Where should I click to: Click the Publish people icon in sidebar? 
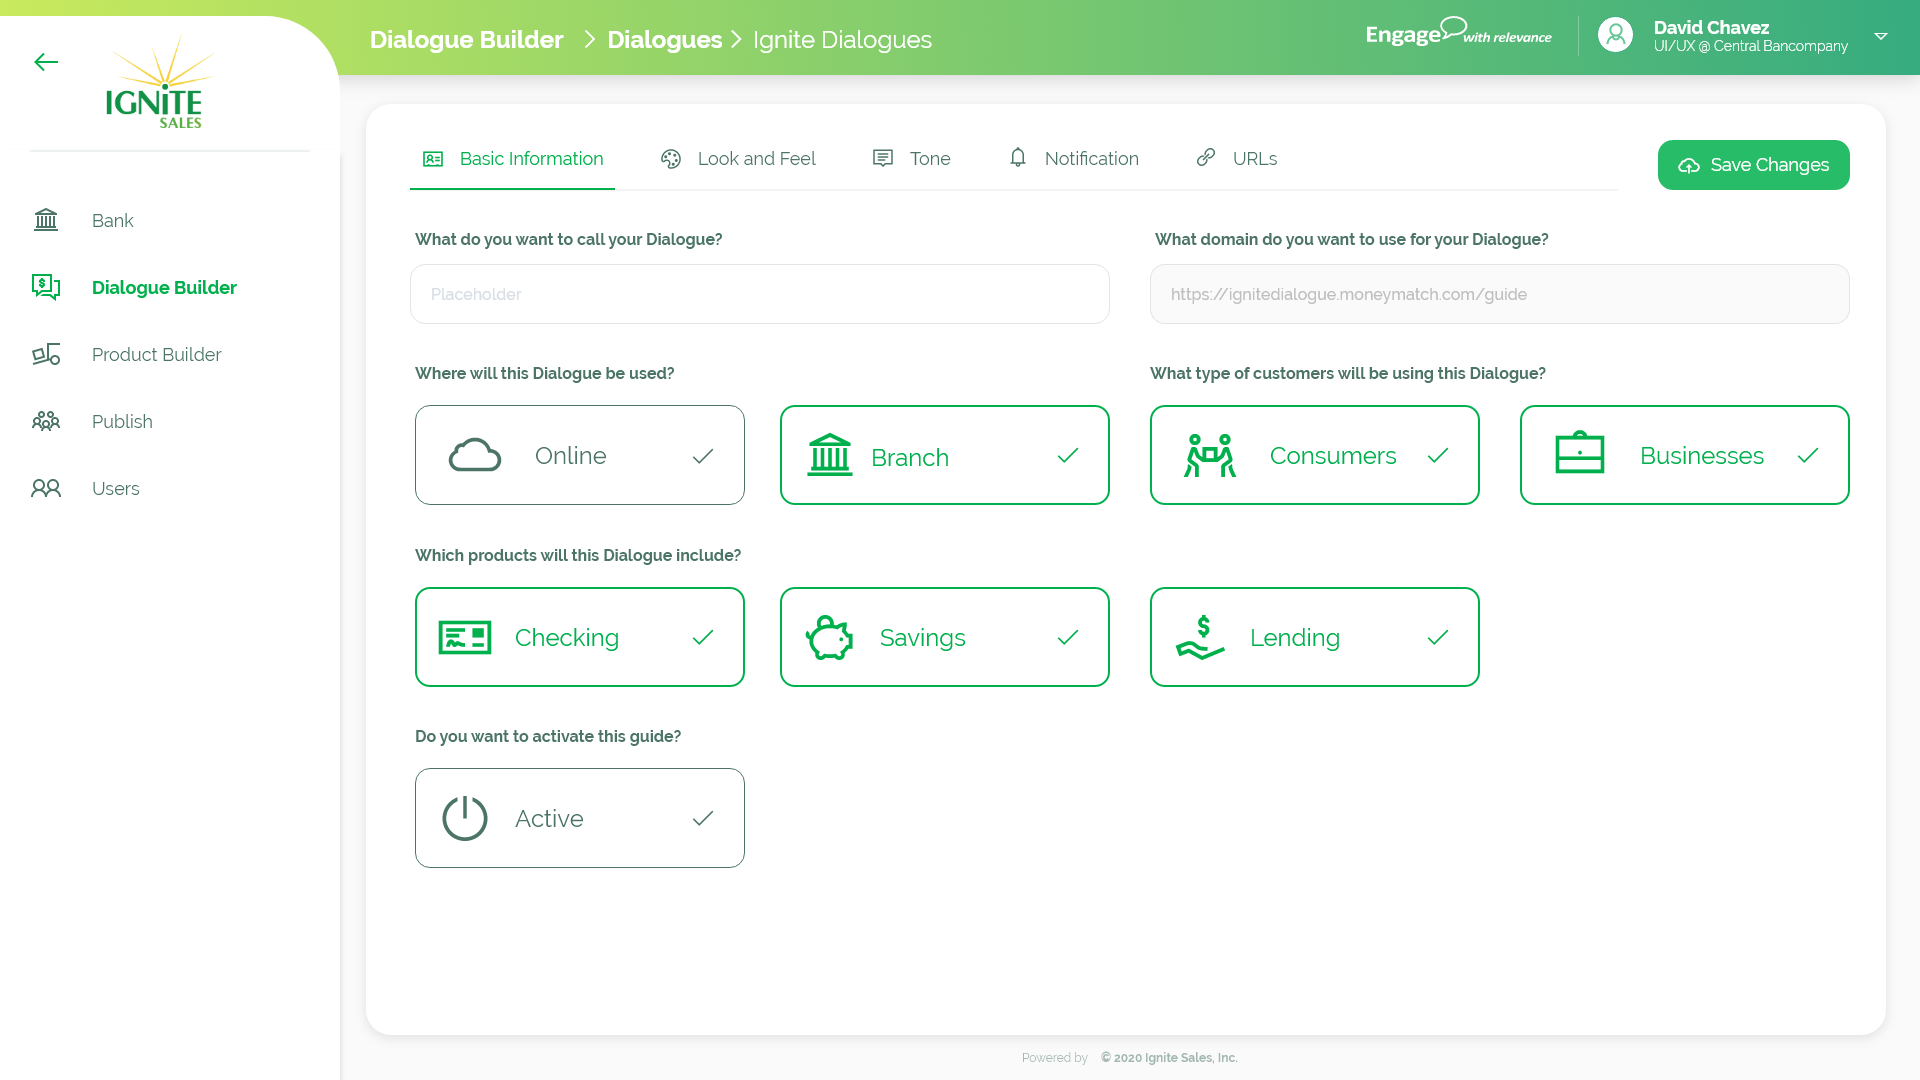46,421
